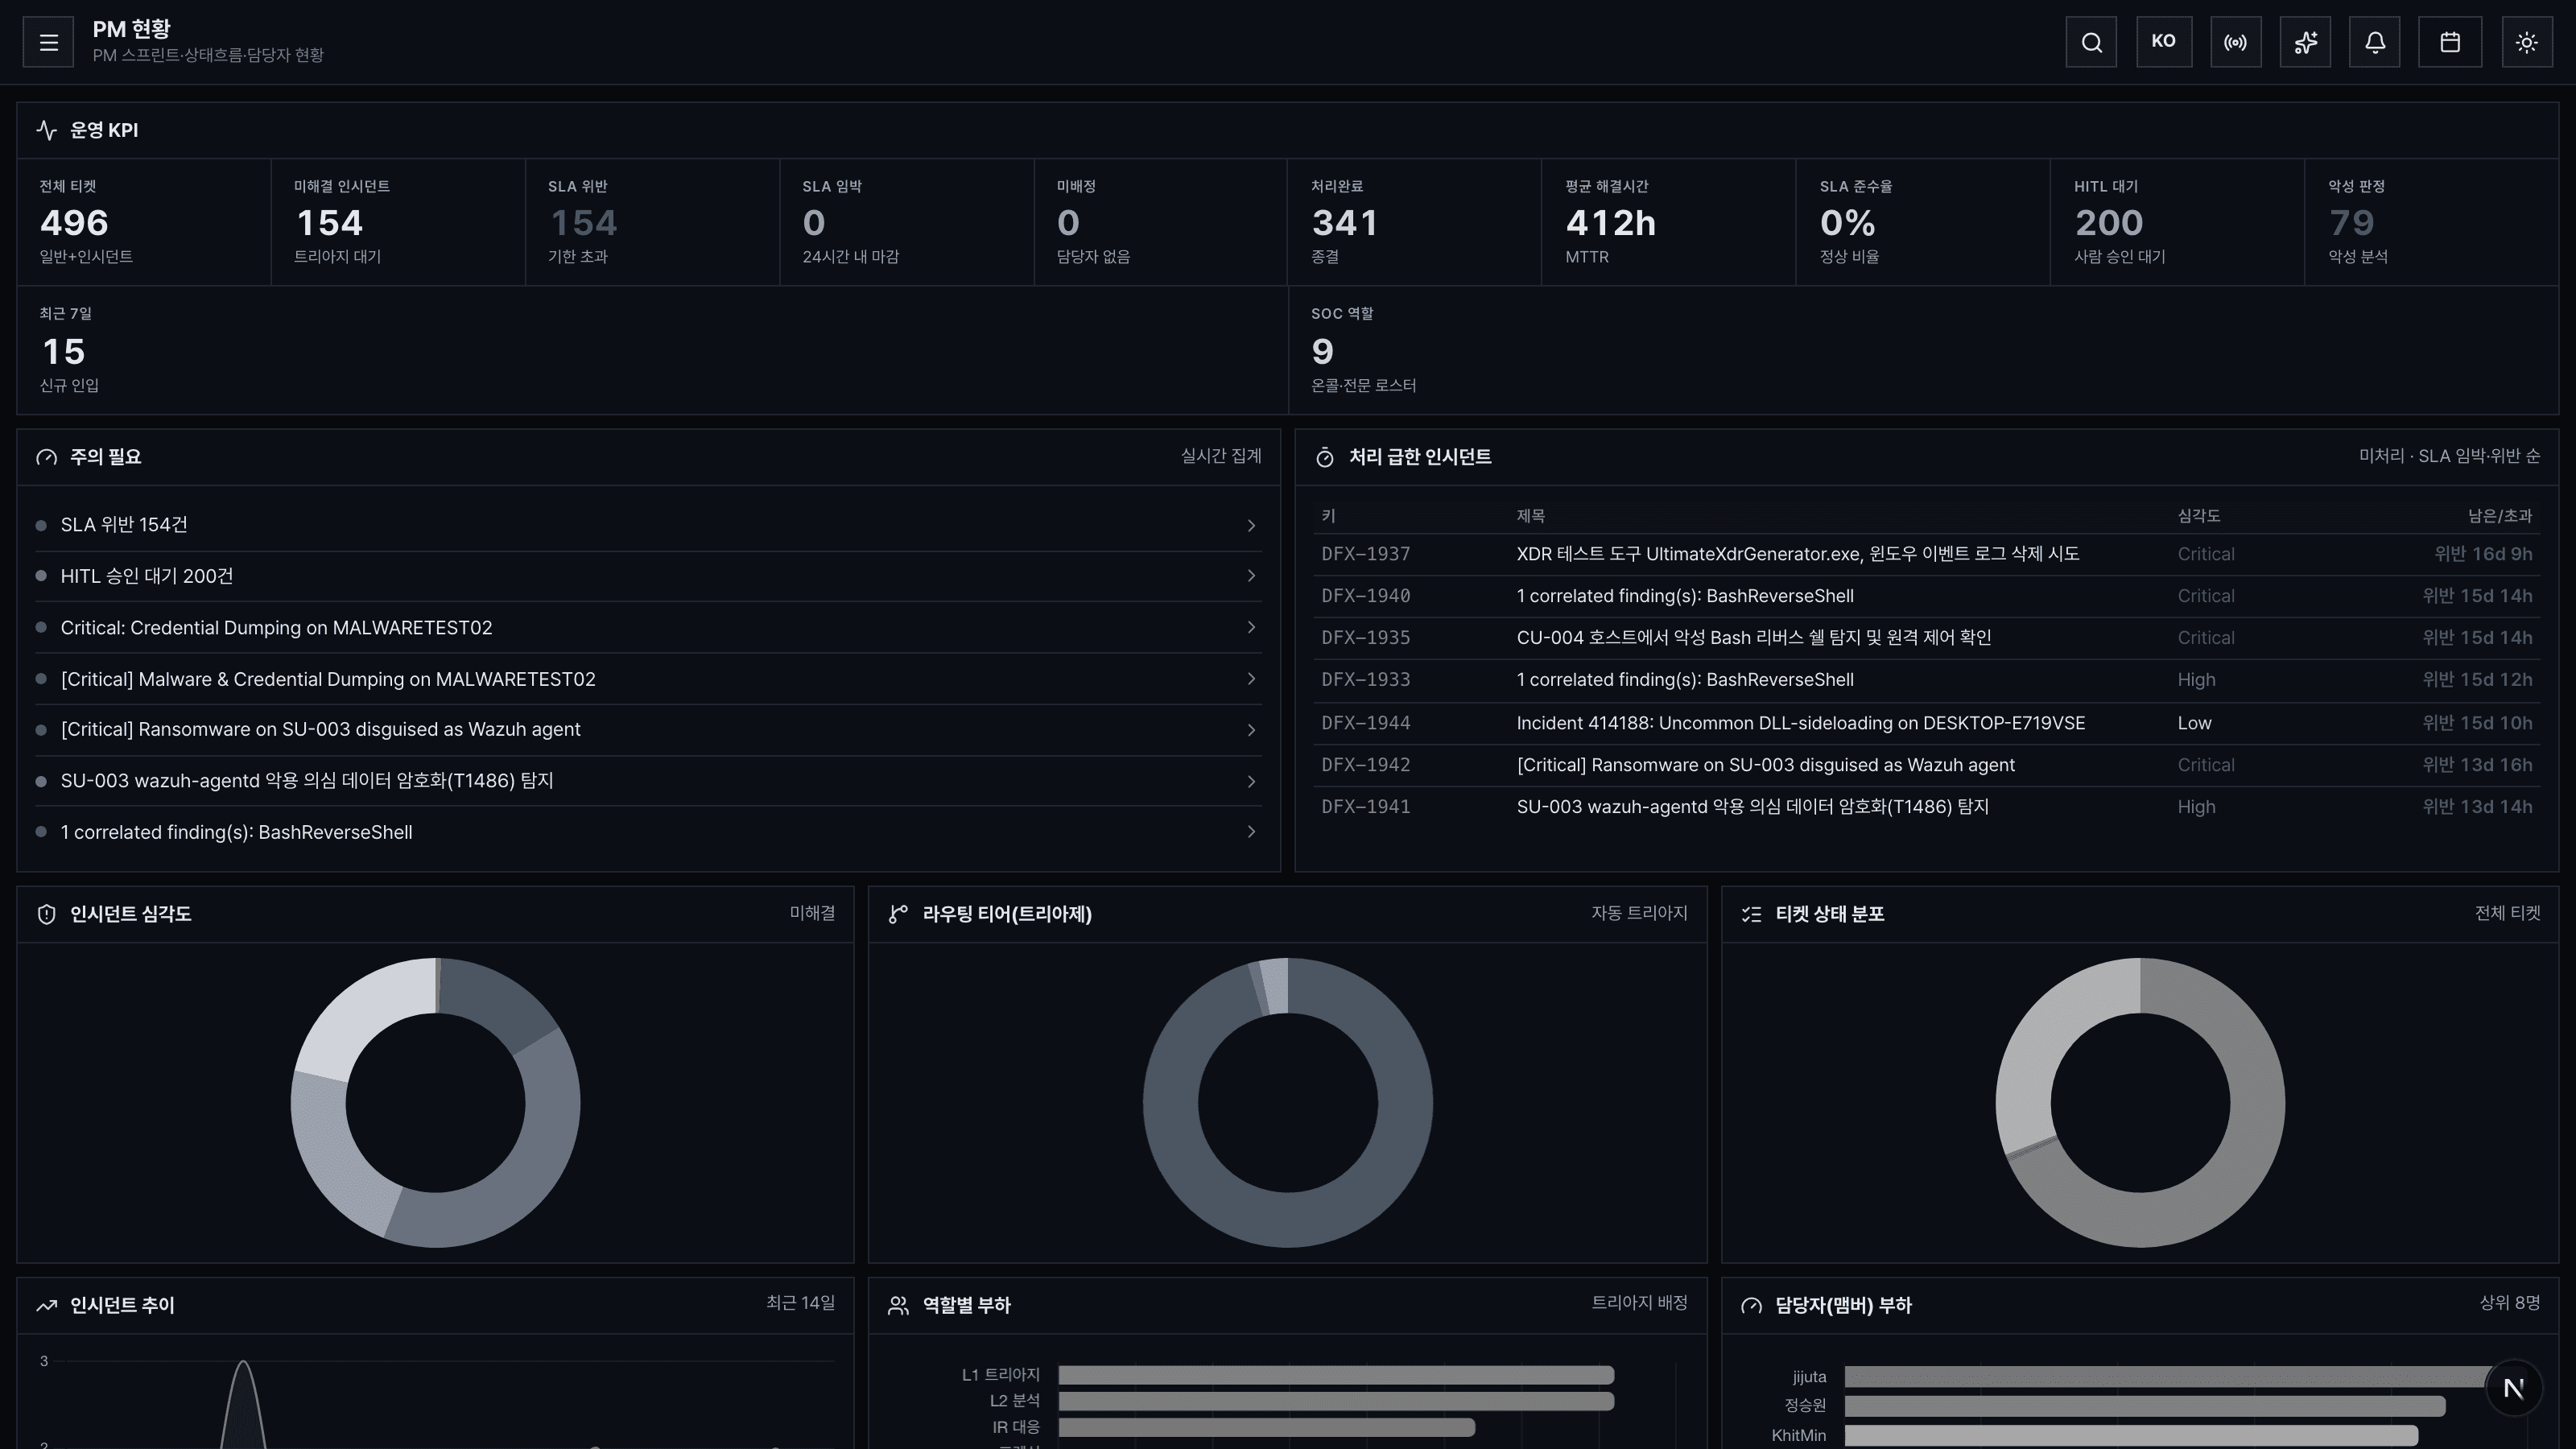Click the 정승원 member load bar
This screenshot has width=2576, height=1449.
2145,1406
